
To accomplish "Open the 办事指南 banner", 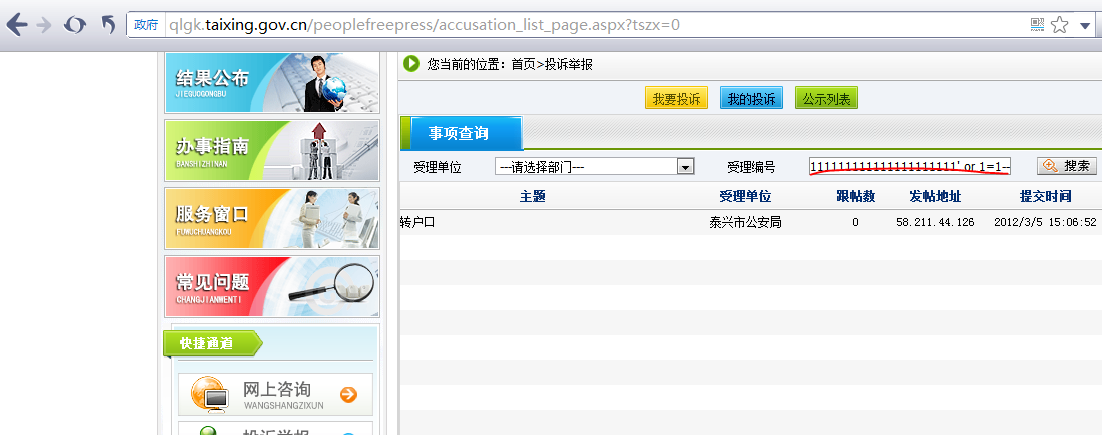I will [x=272, y=150].
